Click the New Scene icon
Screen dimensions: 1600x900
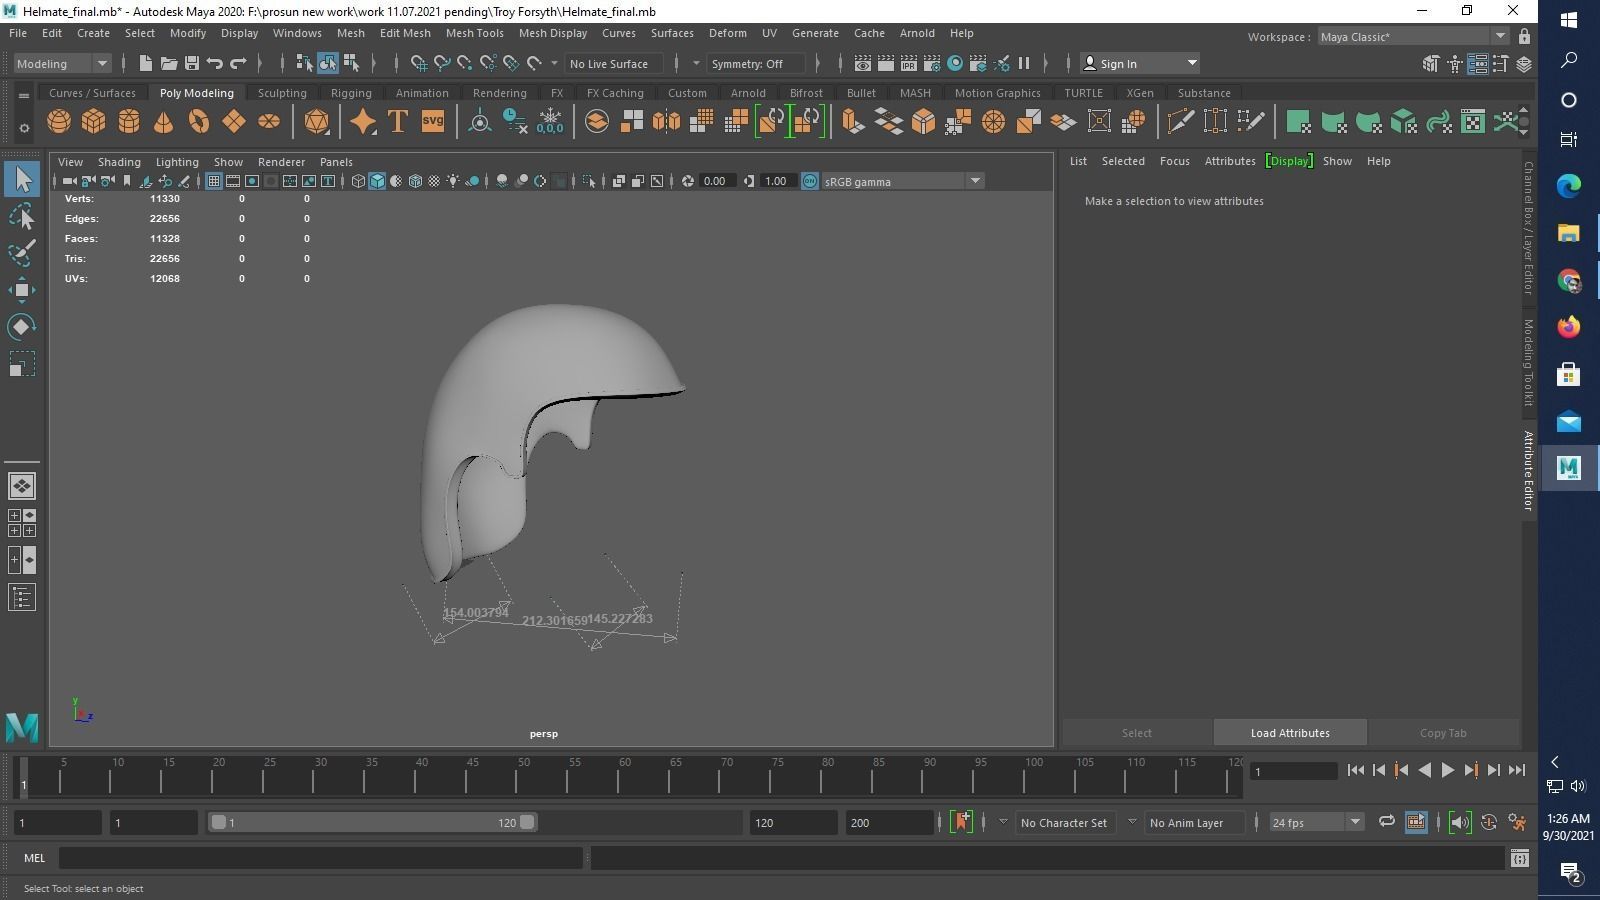click(x=146, y=63)
